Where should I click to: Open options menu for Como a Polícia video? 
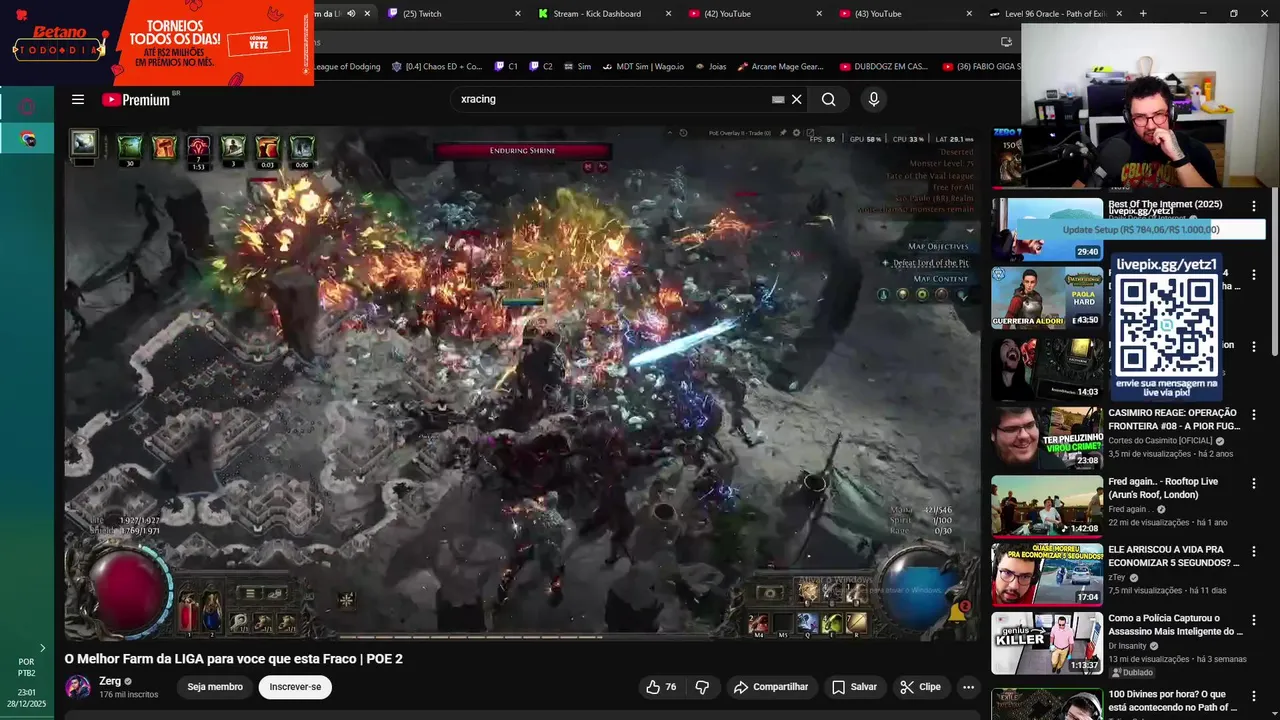coord(1254,620)
